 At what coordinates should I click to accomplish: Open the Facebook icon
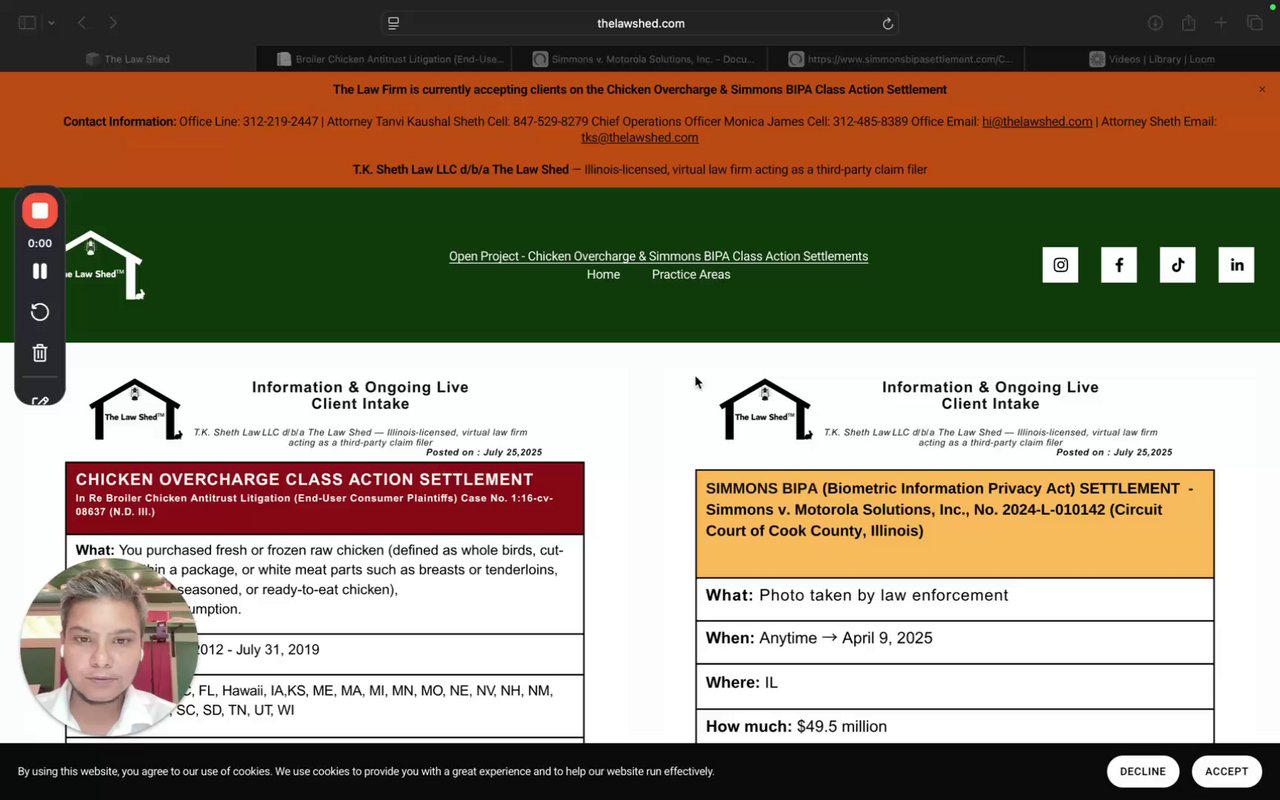click(1119, 265)
